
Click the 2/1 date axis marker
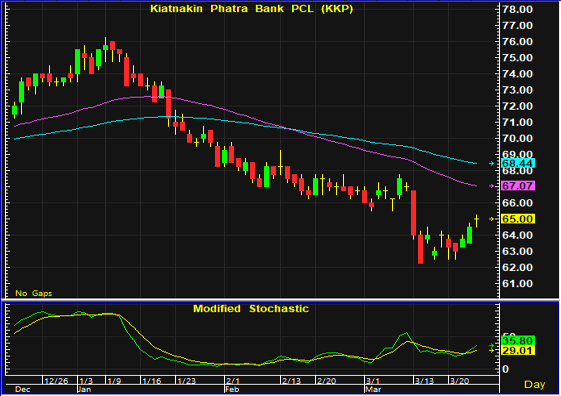point(233,381)
